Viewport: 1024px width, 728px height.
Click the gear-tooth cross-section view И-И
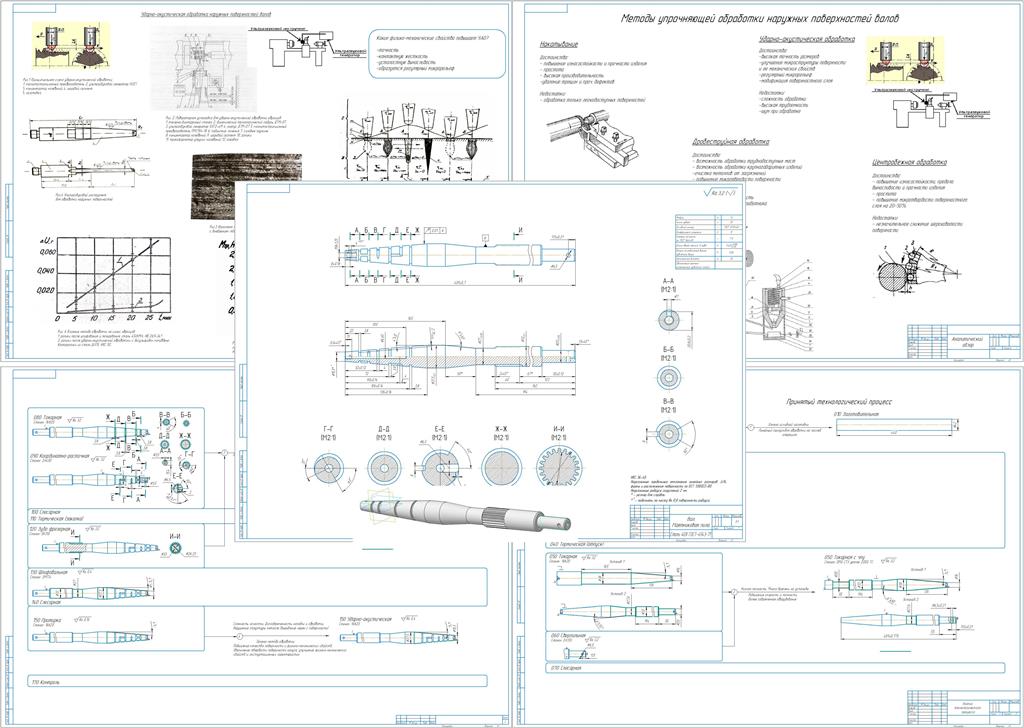pos(559,468)
